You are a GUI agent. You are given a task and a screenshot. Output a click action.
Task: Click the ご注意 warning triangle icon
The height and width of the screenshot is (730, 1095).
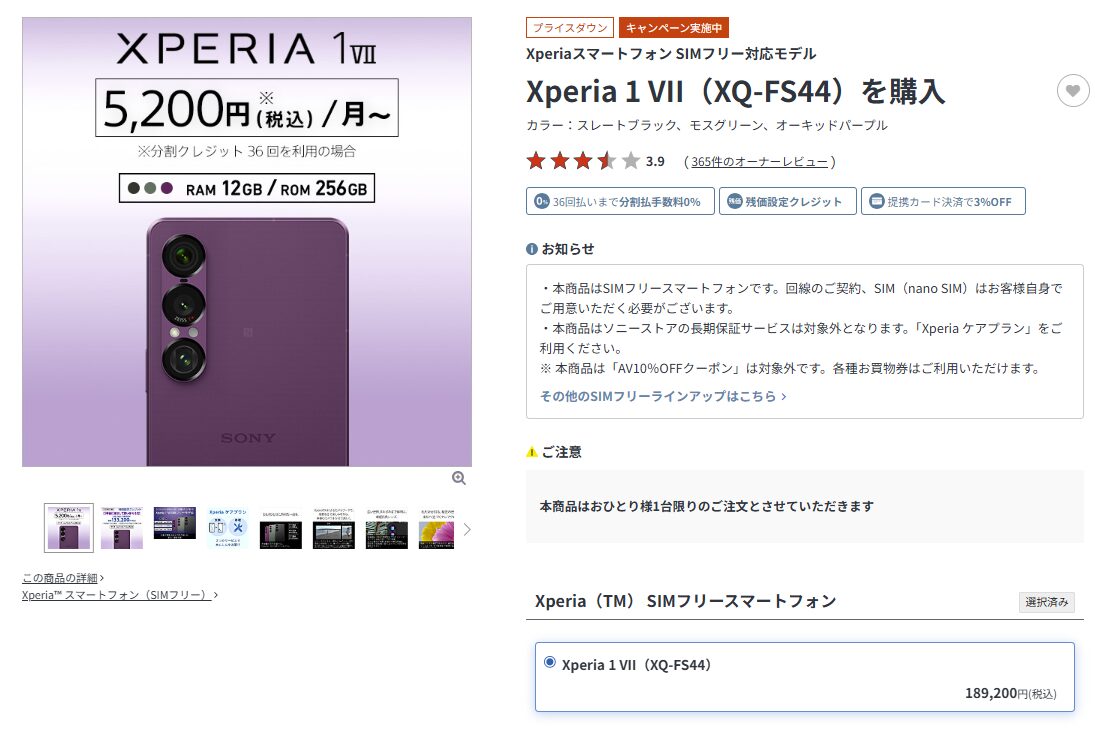click(x=531, y=452)
